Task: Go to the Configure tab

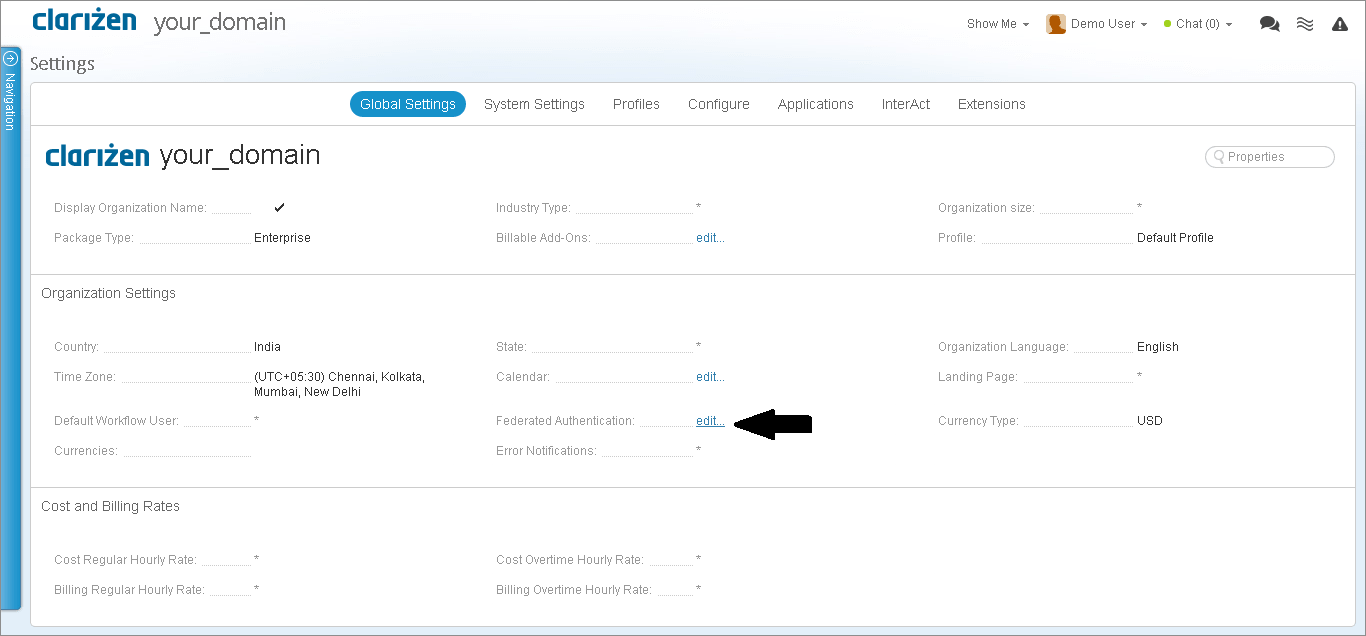Action: coord(719,104)
